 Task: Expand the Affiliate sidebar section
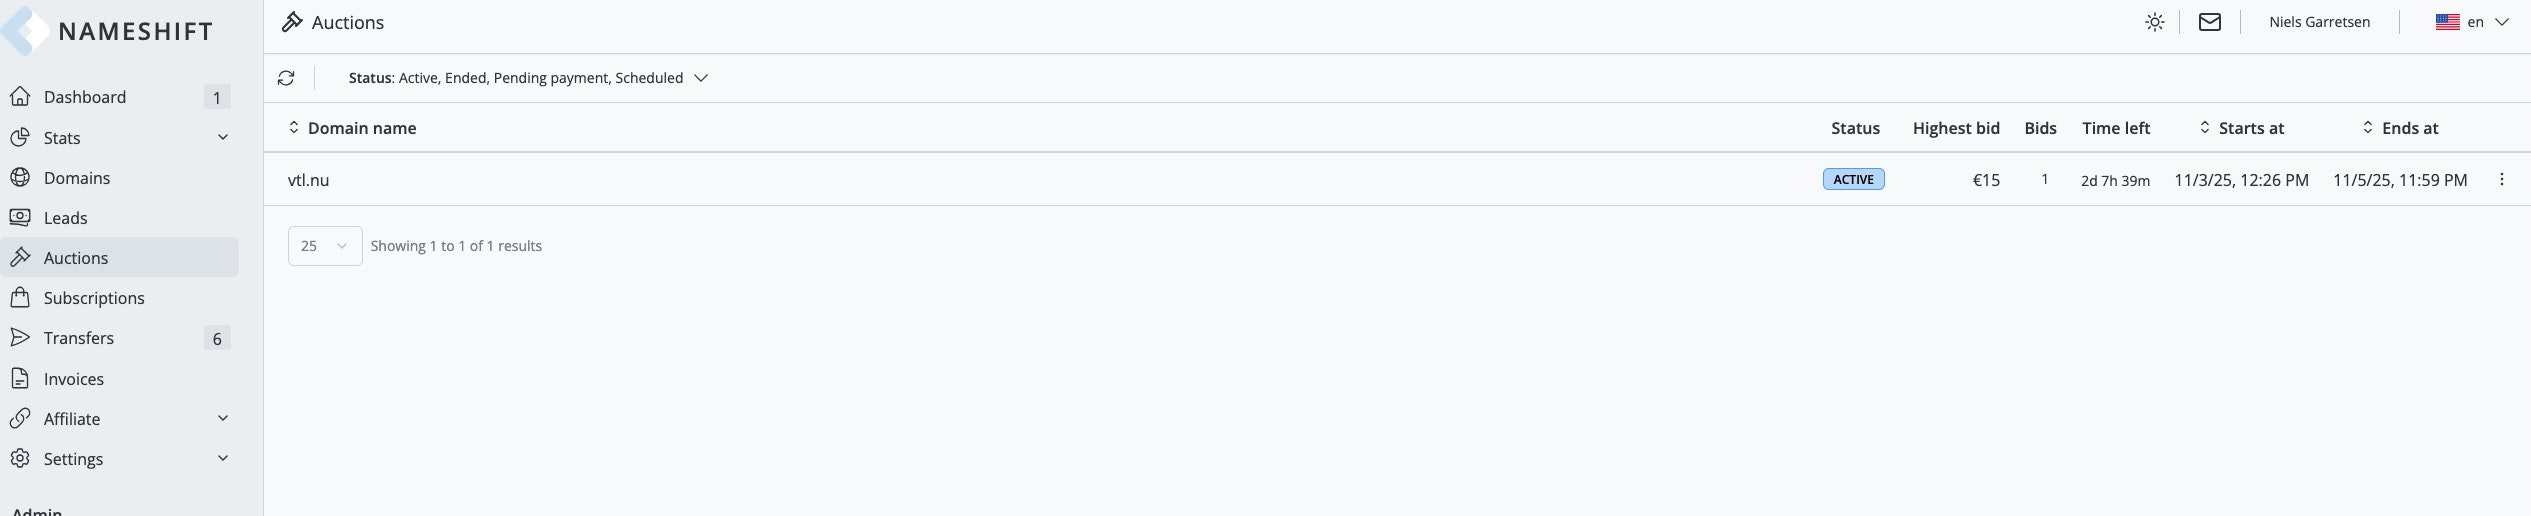point(222,418)
